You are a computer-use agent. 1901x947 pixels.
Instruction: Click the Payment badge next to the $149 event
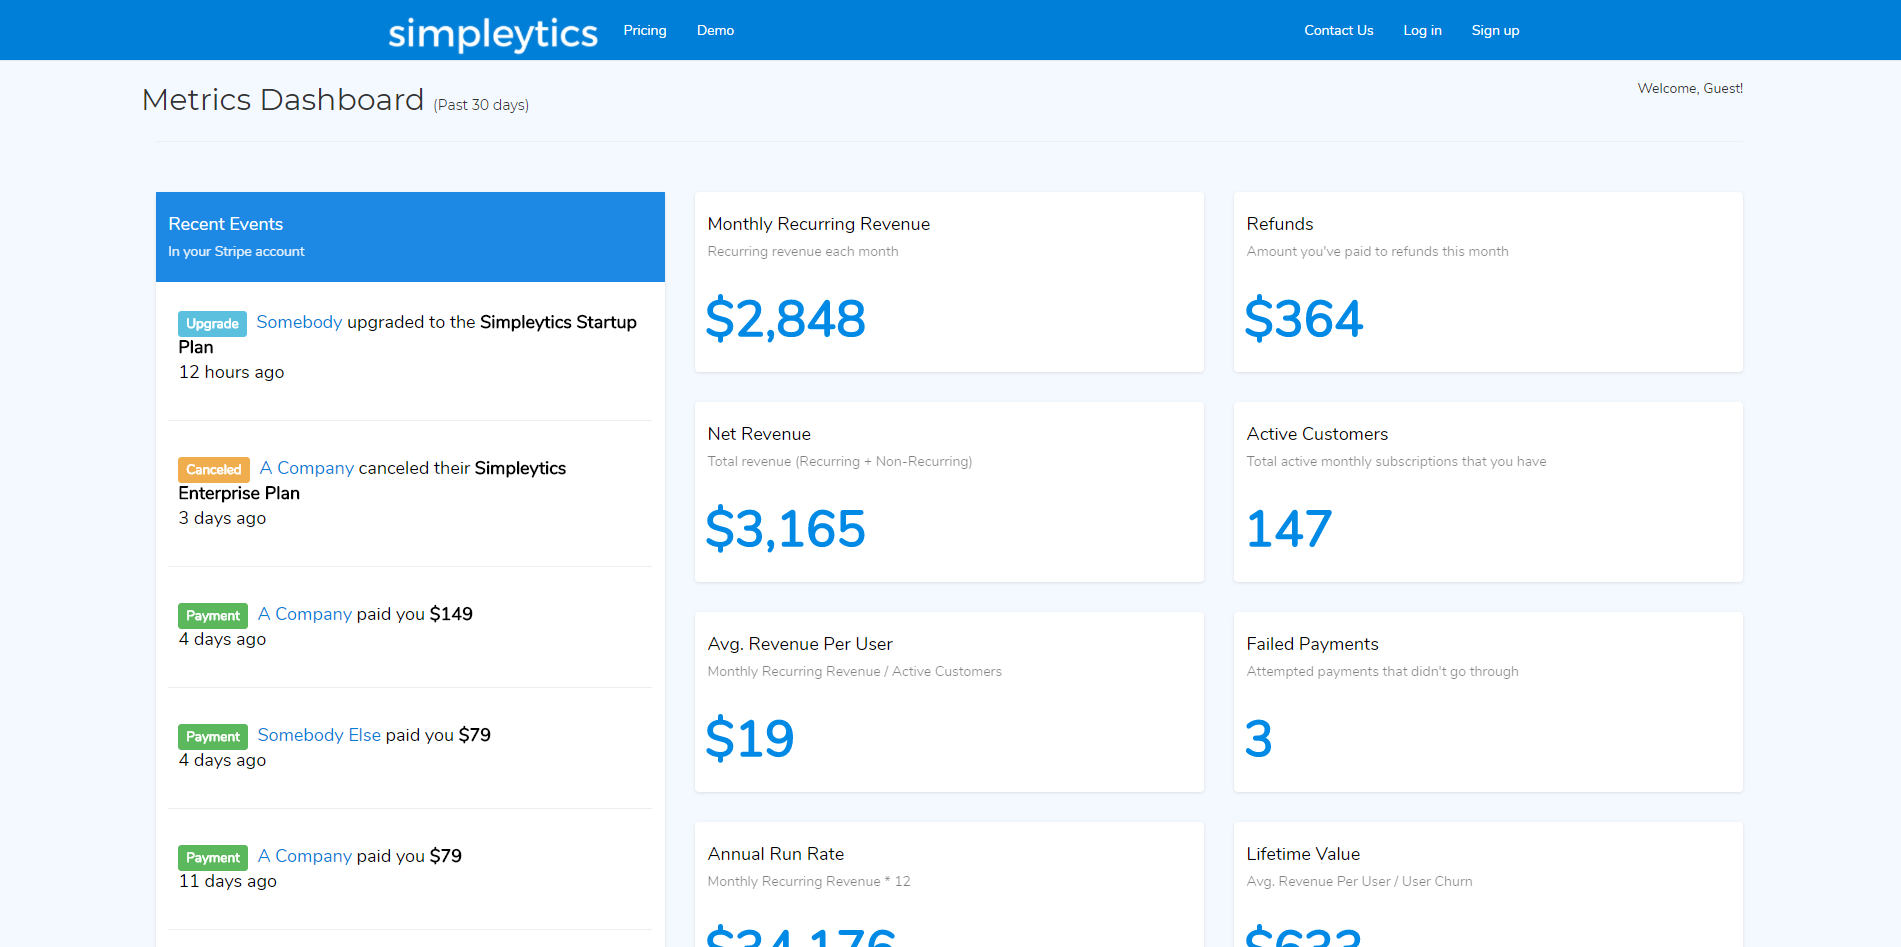coord(212,615)
